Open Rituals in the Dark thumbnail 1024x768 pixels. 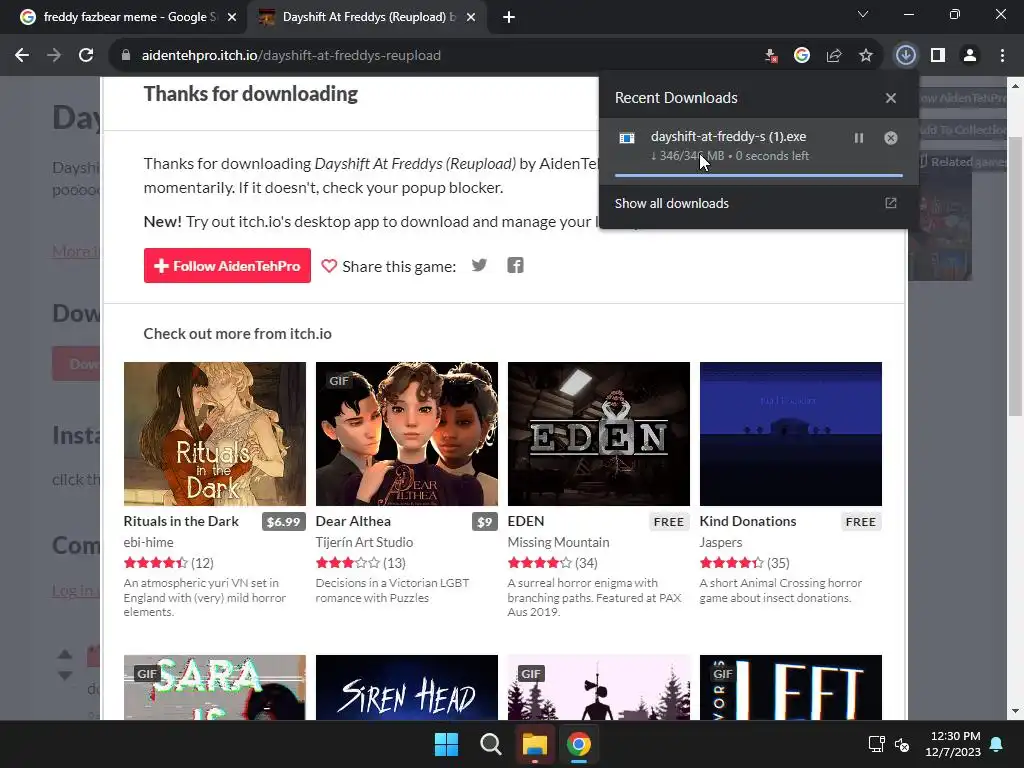pos(215,434)
